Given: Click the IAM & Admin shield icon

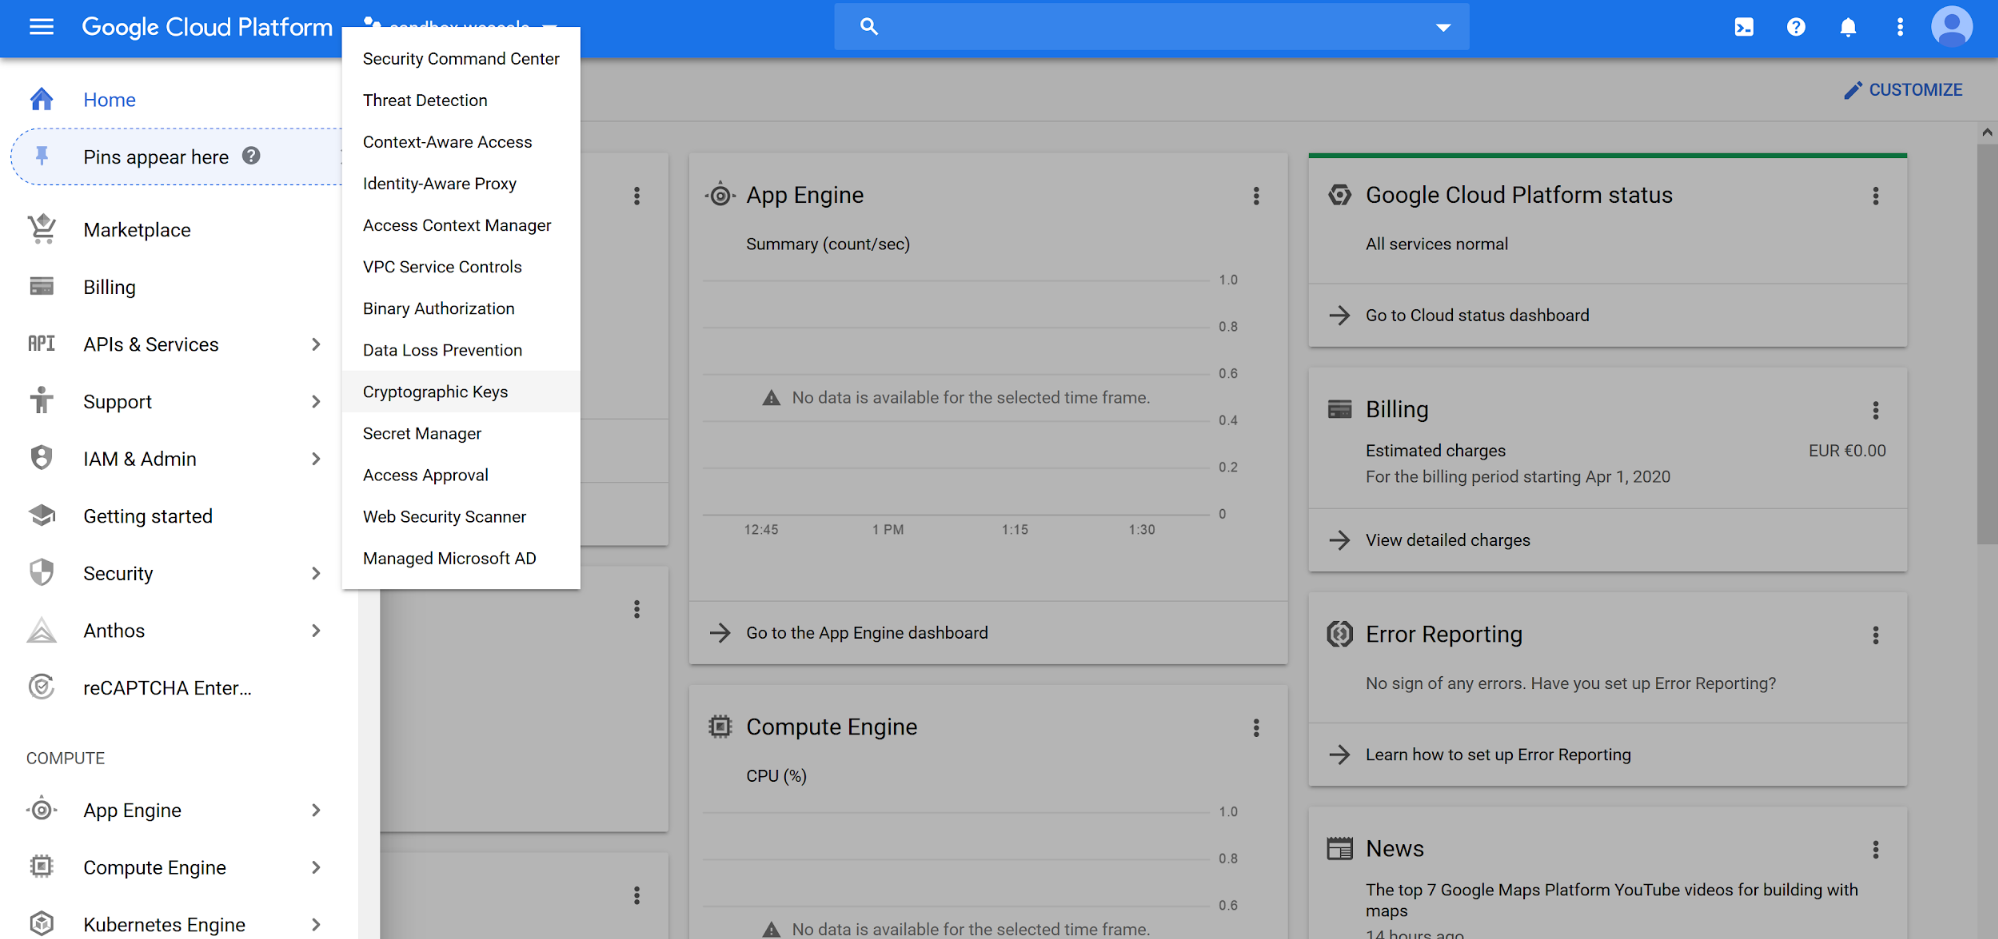Looking at the screenshot, I should coord(41,458).
